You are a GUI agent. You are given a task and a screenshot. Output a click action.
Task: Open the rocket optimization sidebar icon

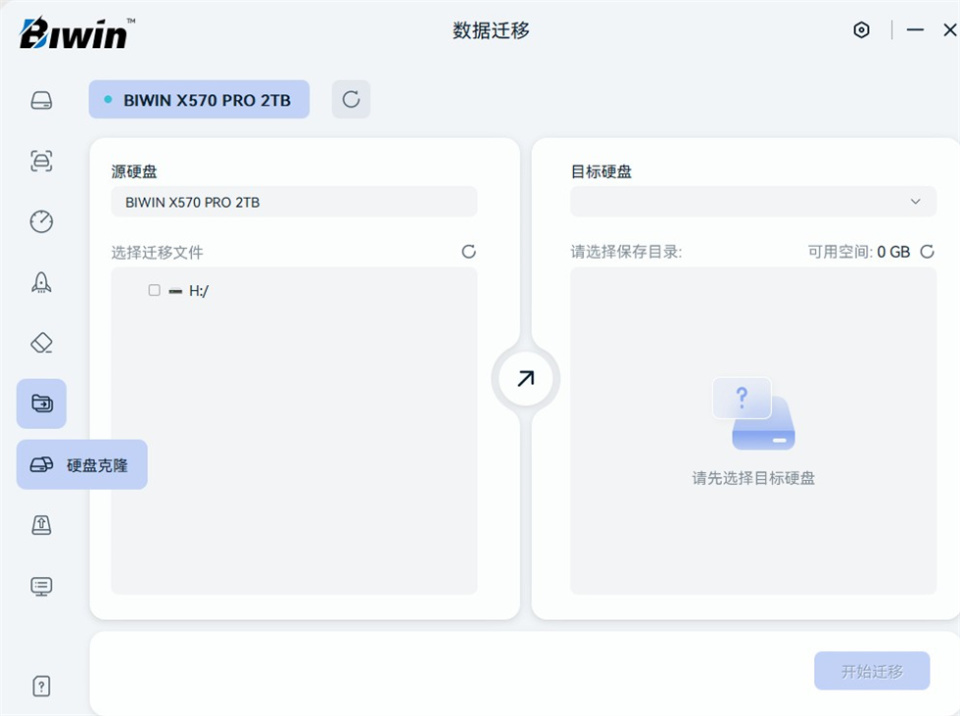[x=42, y=282]
